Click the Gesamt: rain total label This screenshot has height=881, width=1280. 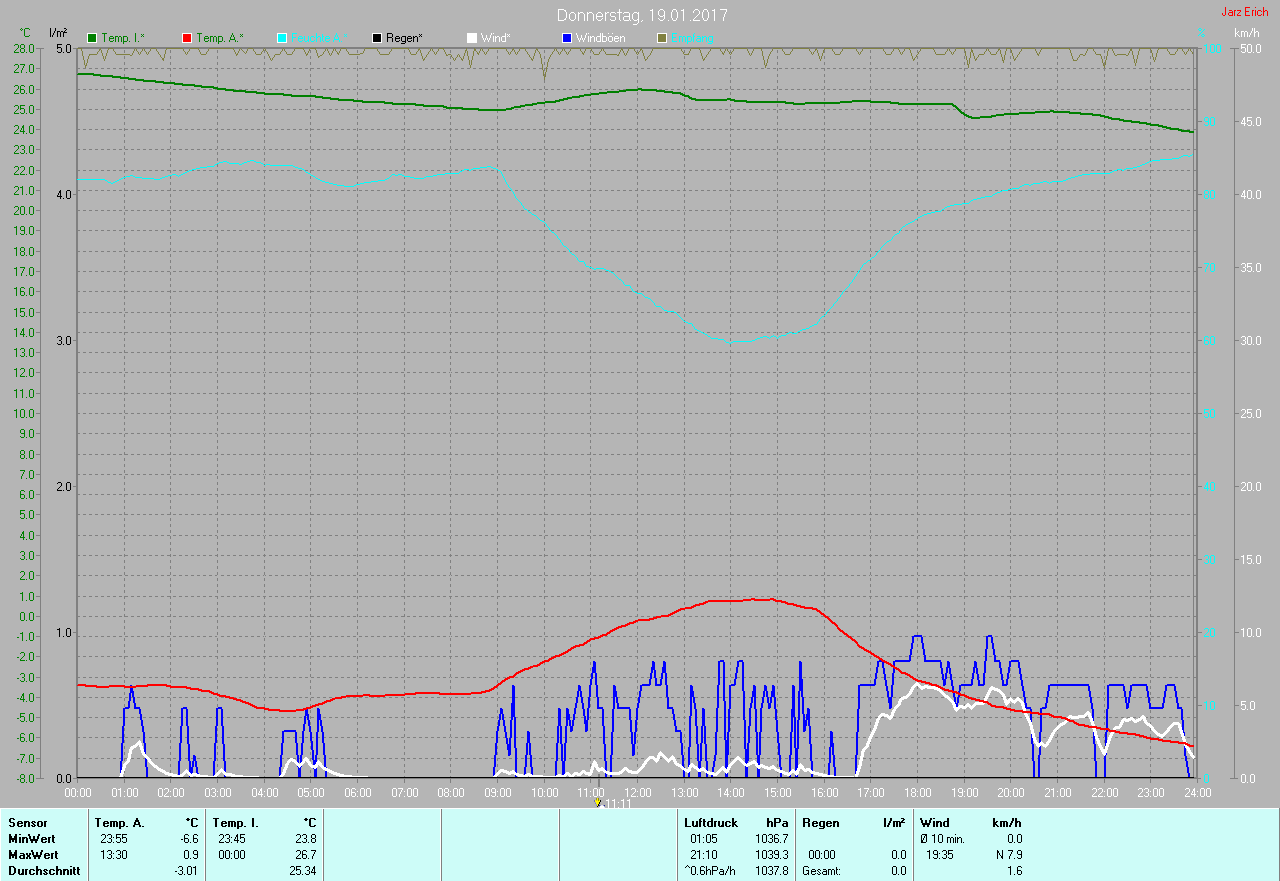click(821, 871)
